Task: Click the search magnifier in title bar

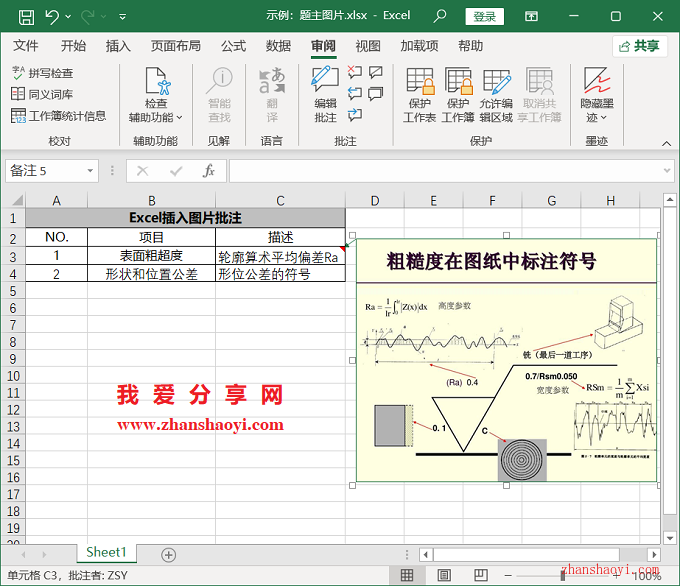Action: [x=440, y=16]
